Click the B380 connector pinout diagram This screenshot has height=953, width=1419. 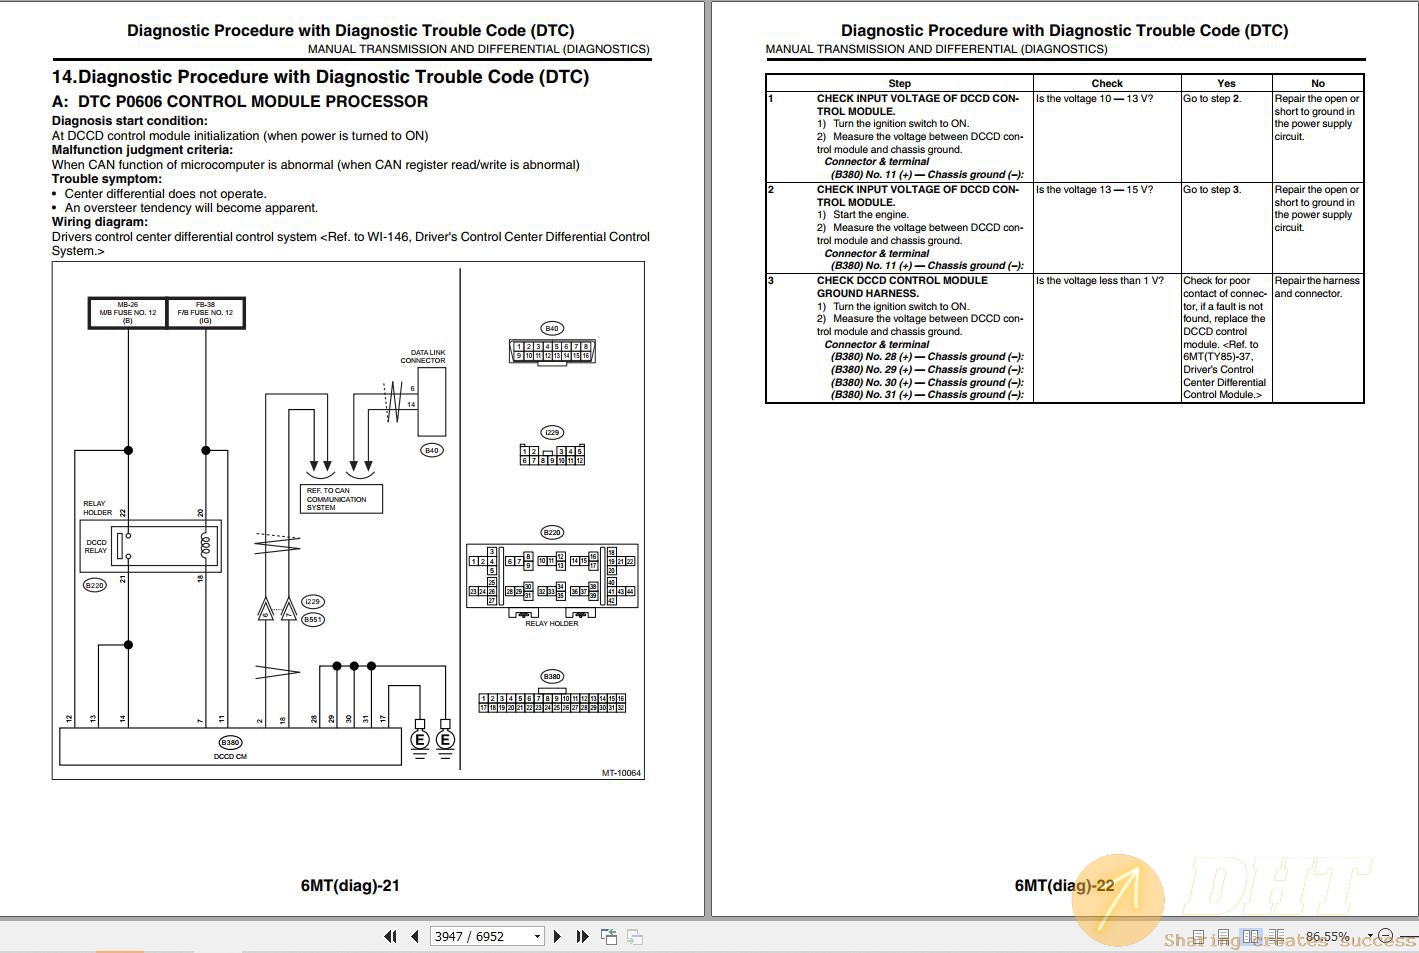pyautogui.click(x=552, y=702)
